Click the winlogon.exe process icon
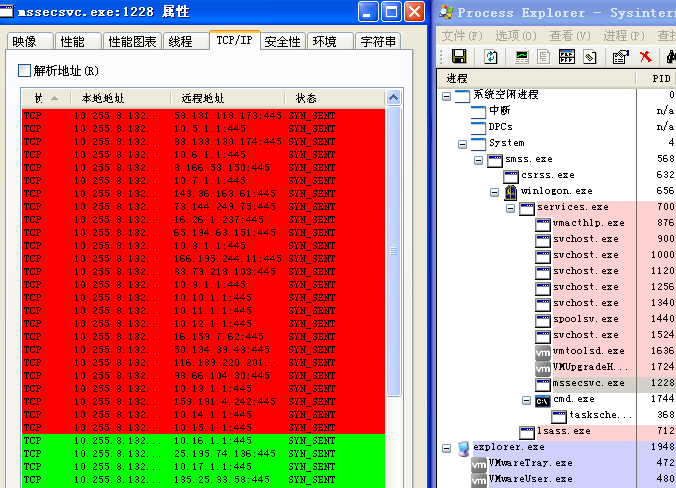Image resolution: width=676 pixels, height=488 pixels. click(511, 191)
